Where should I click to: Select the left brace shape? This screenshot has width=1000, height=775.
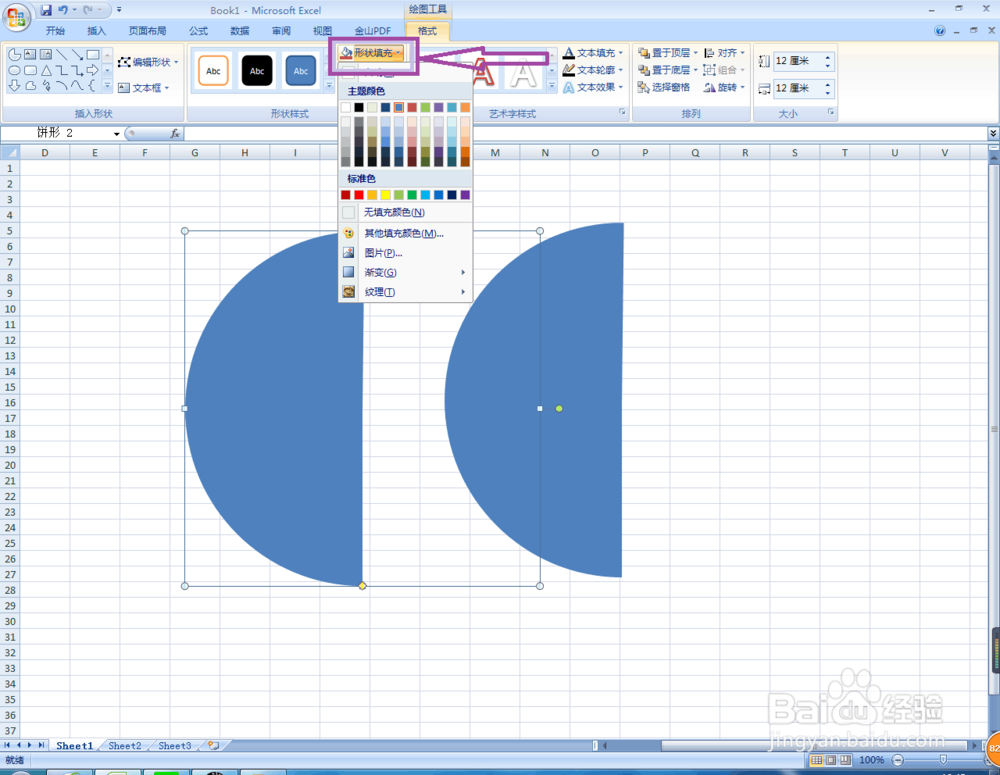tap(93, 85)
